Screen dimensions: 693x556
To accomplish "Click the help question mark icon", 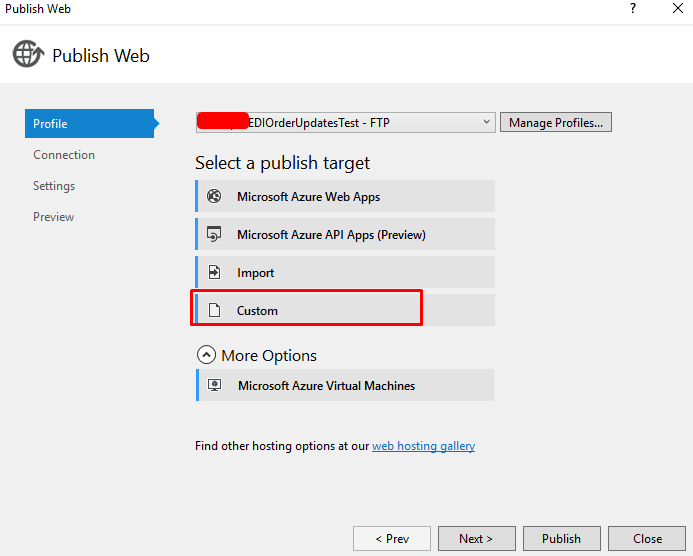I will [x=633, y=8].
